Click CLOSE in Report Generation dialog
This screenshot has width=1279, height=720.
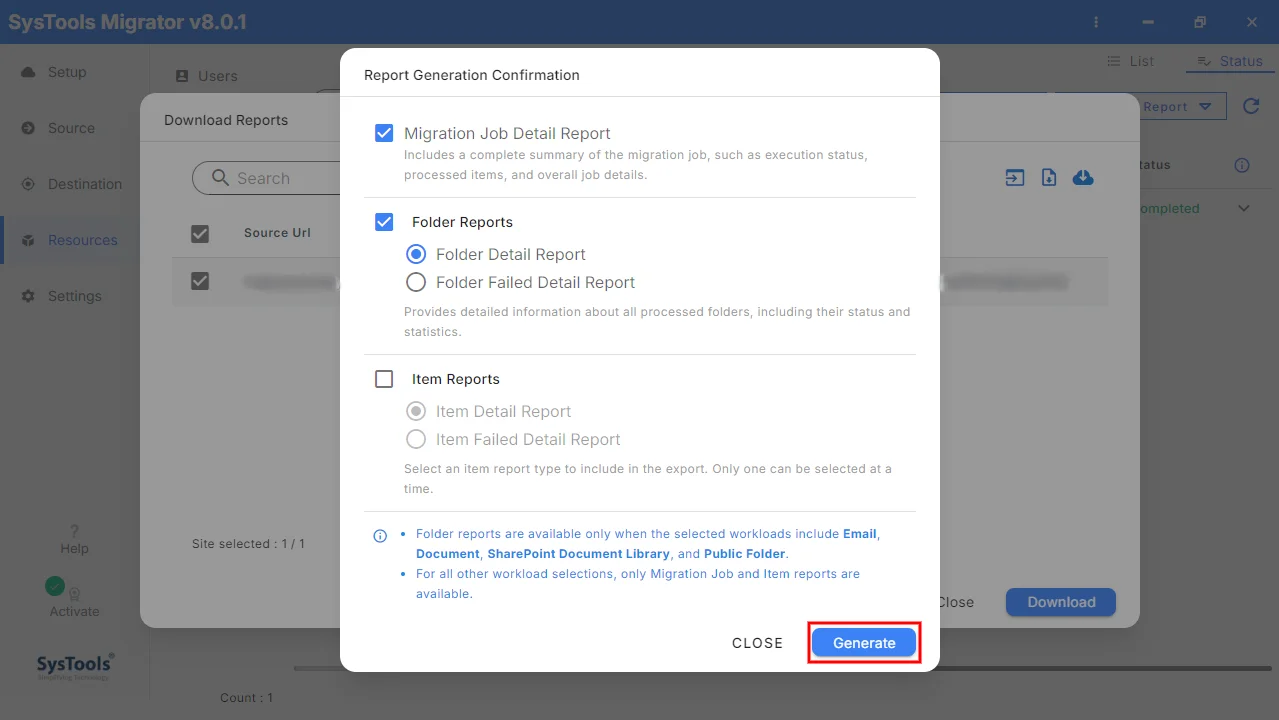(x=757, y=643)
